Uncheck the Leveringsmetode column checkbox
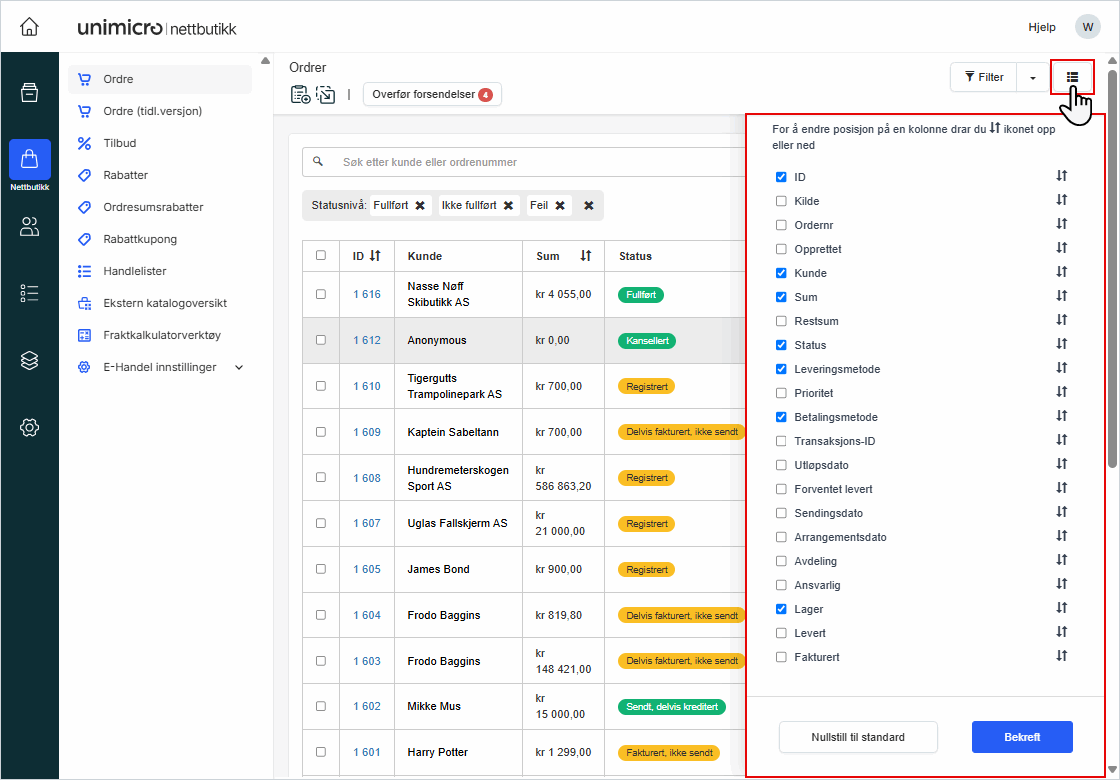Screen dimensions: 1120x780 coord(781,369)
